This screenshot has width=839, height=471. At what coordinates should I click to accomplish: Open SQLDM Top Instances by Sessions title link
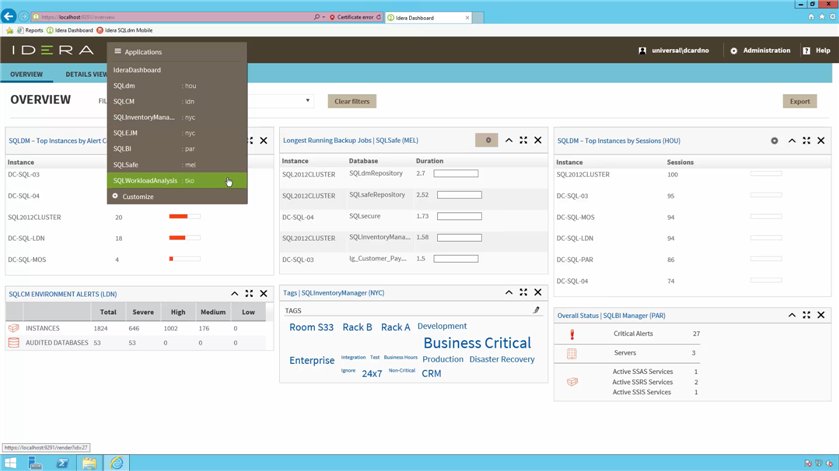point(619,141)
